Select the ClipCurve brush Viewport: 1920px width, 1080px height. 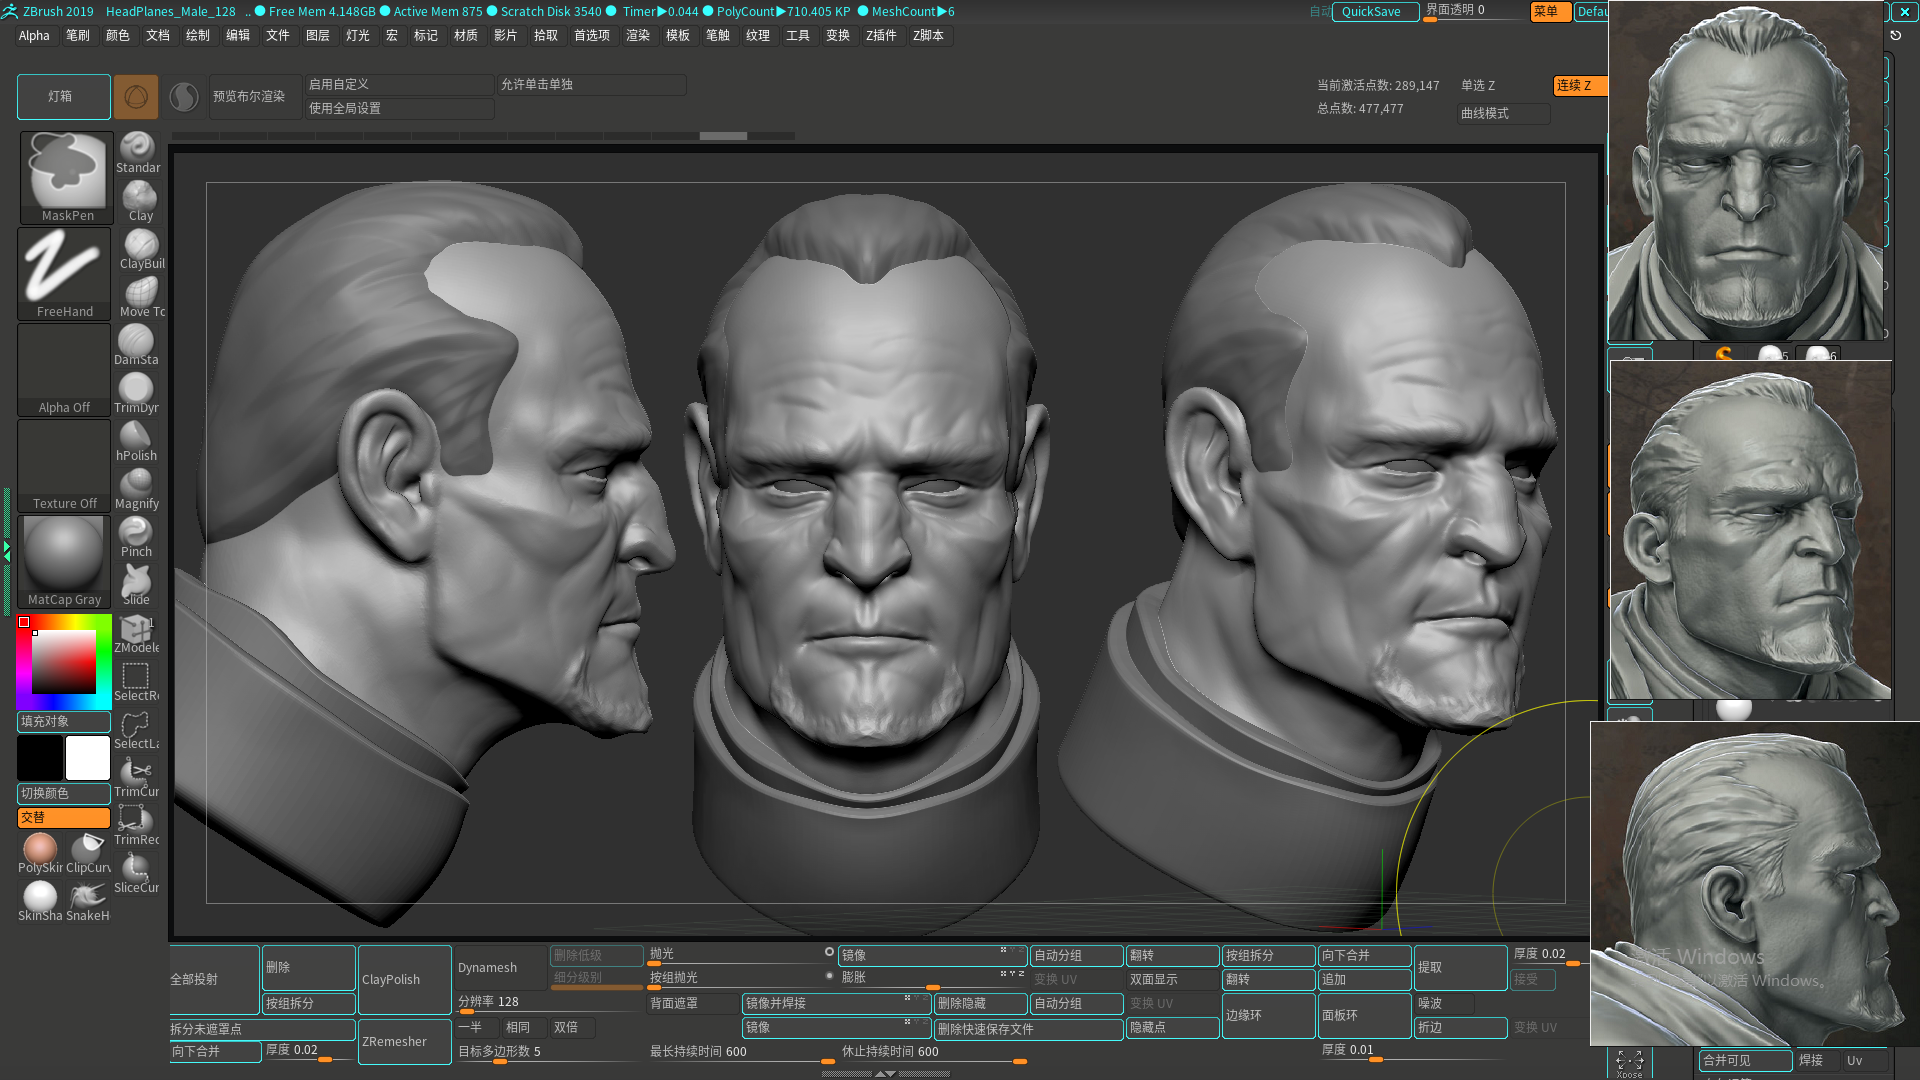point(88,854)
